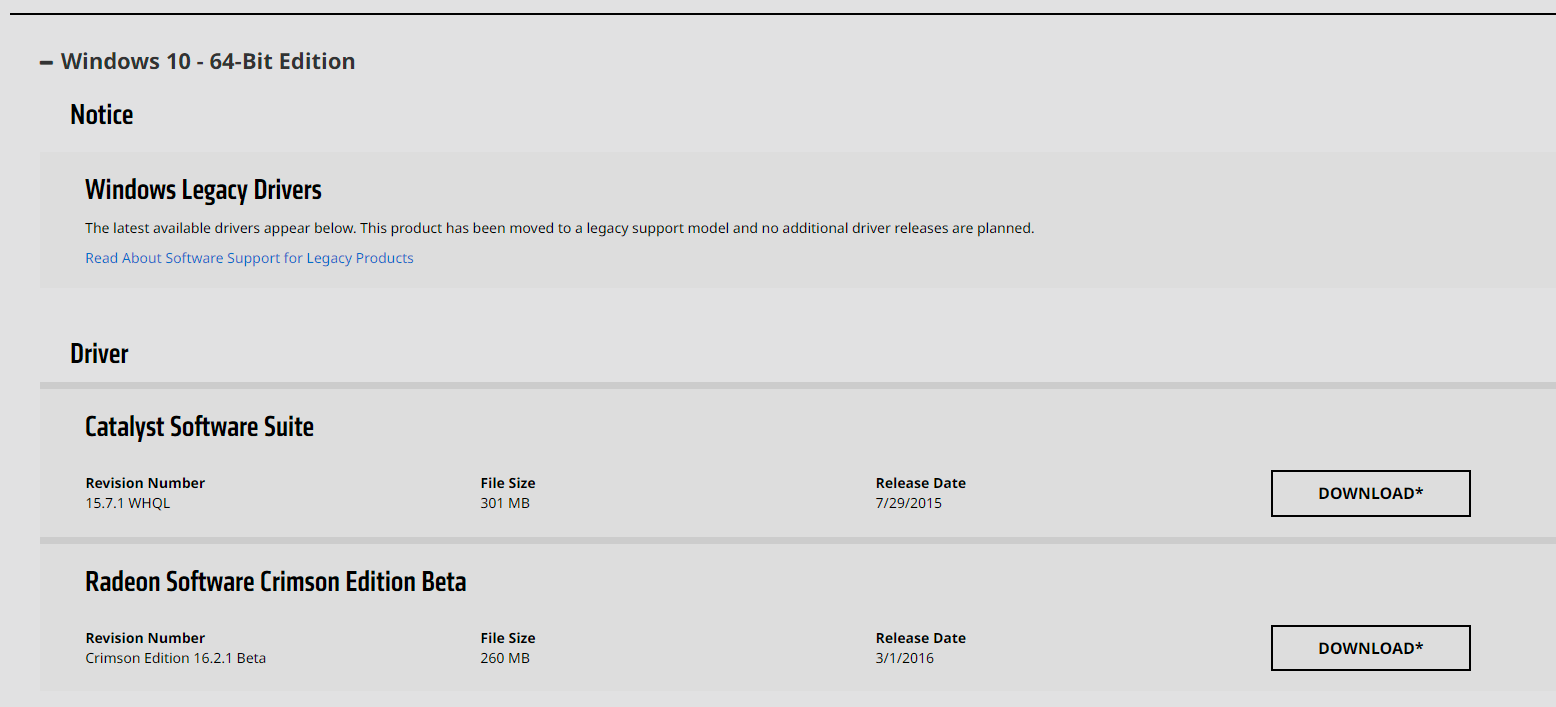Click the Catalyst Release Date label
The width and height of the screenshot is (1556, 707).
tap(920, 483)
